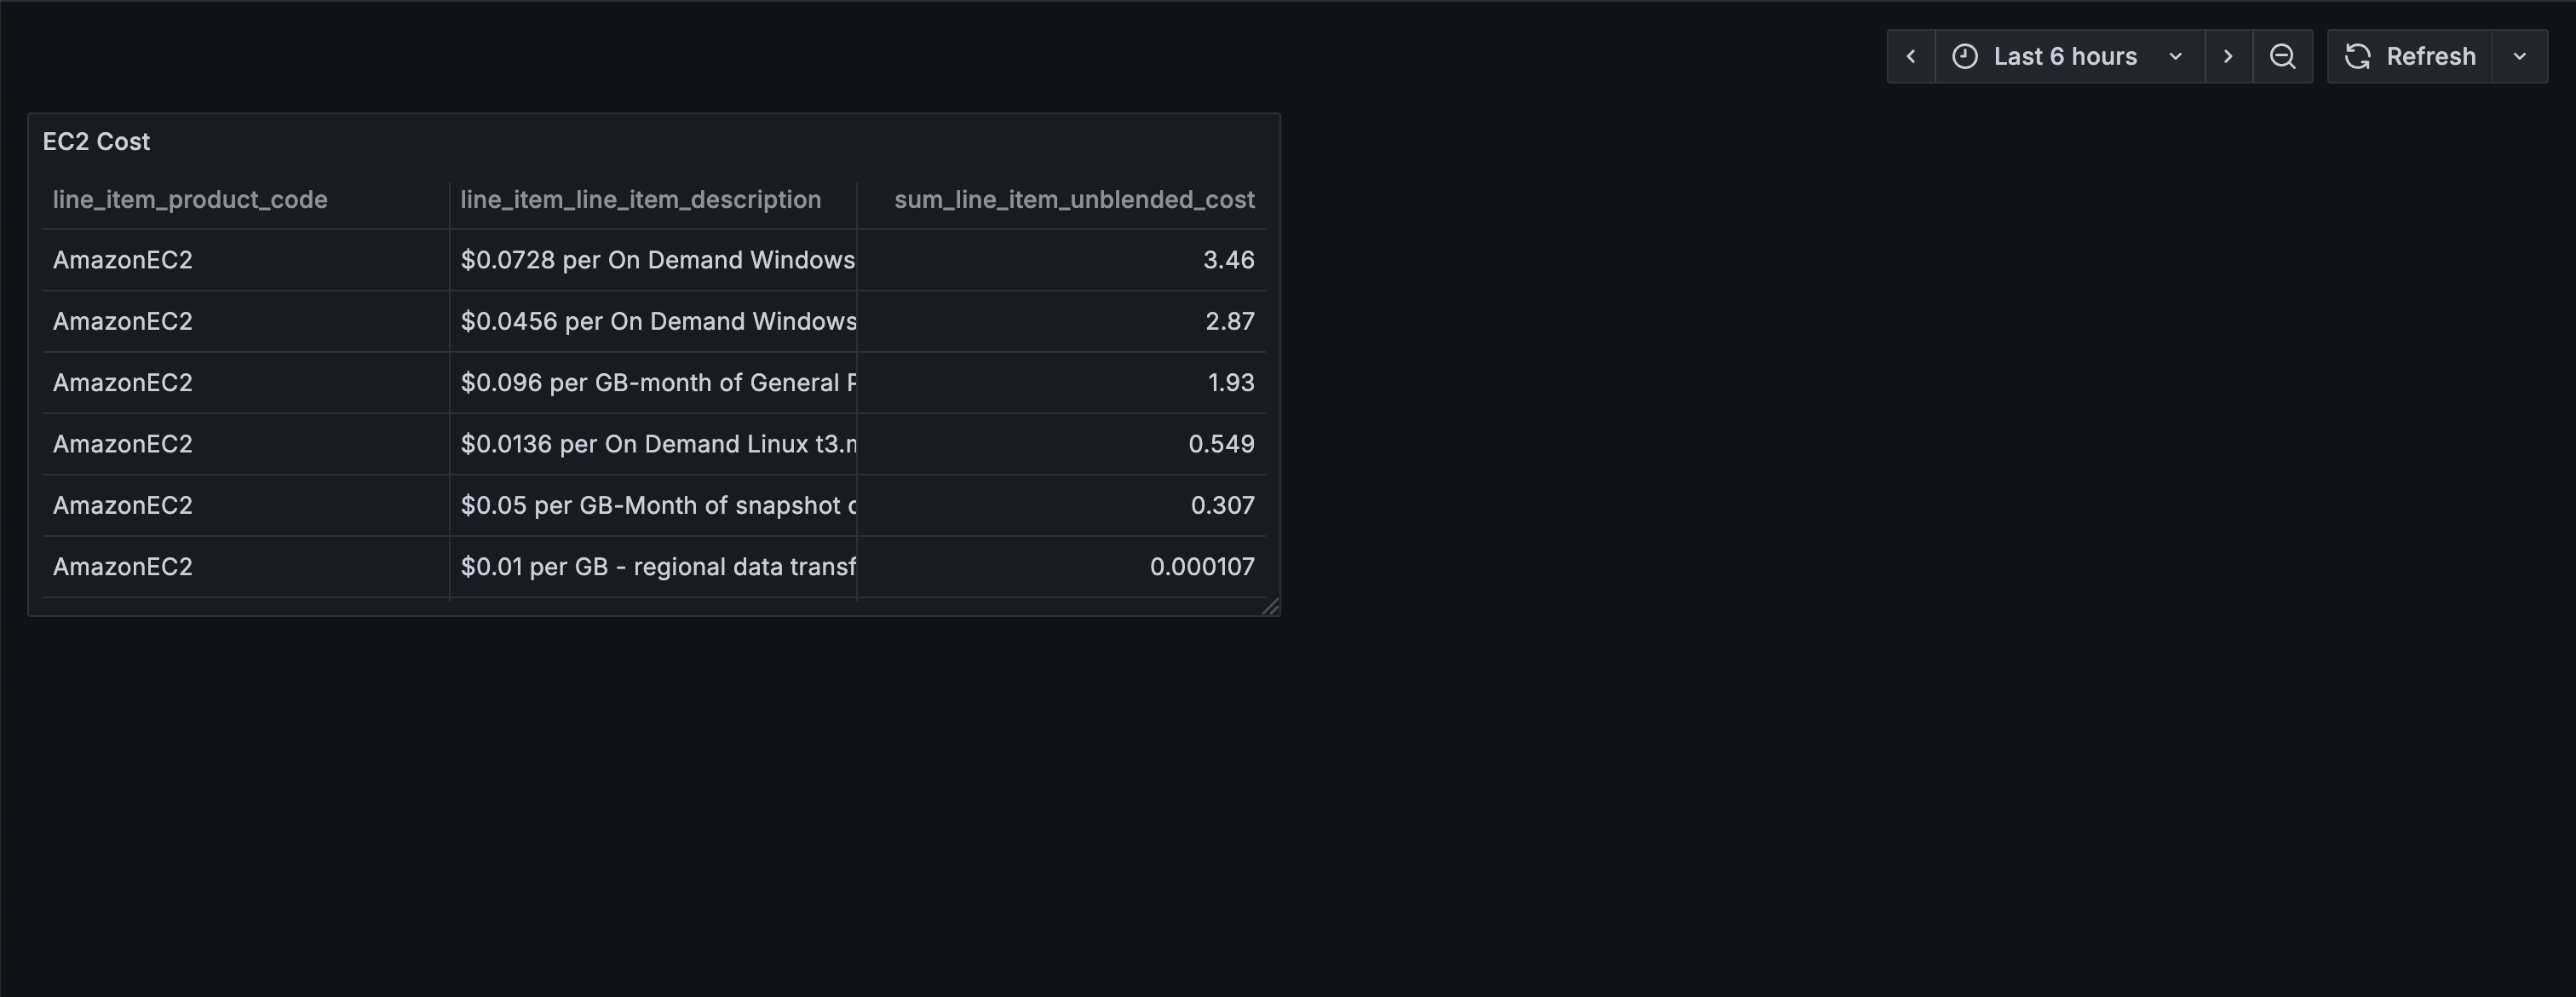Click the EC2 Cost panel title
This screenshot has width=2576, height=997.
point(96,142)
